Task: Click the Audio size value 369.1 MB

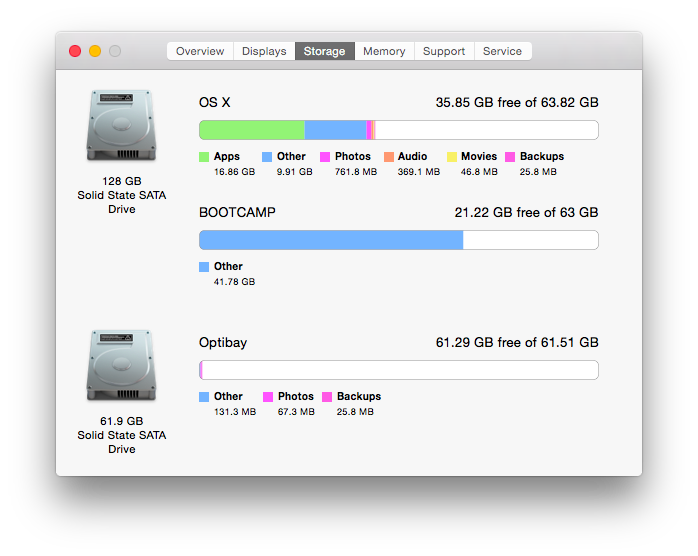Action: pyautogui.click(x=418, y=172)
